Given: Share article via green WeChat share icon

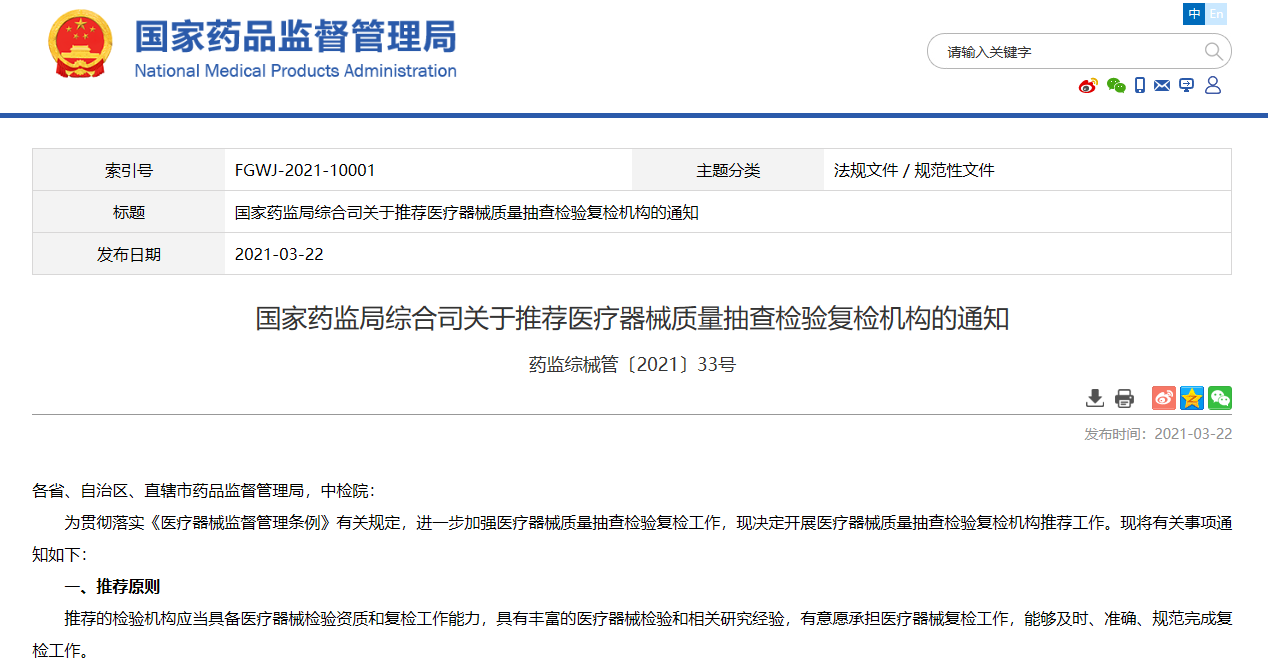Looking at the screenshot, I should [1219, 398].
